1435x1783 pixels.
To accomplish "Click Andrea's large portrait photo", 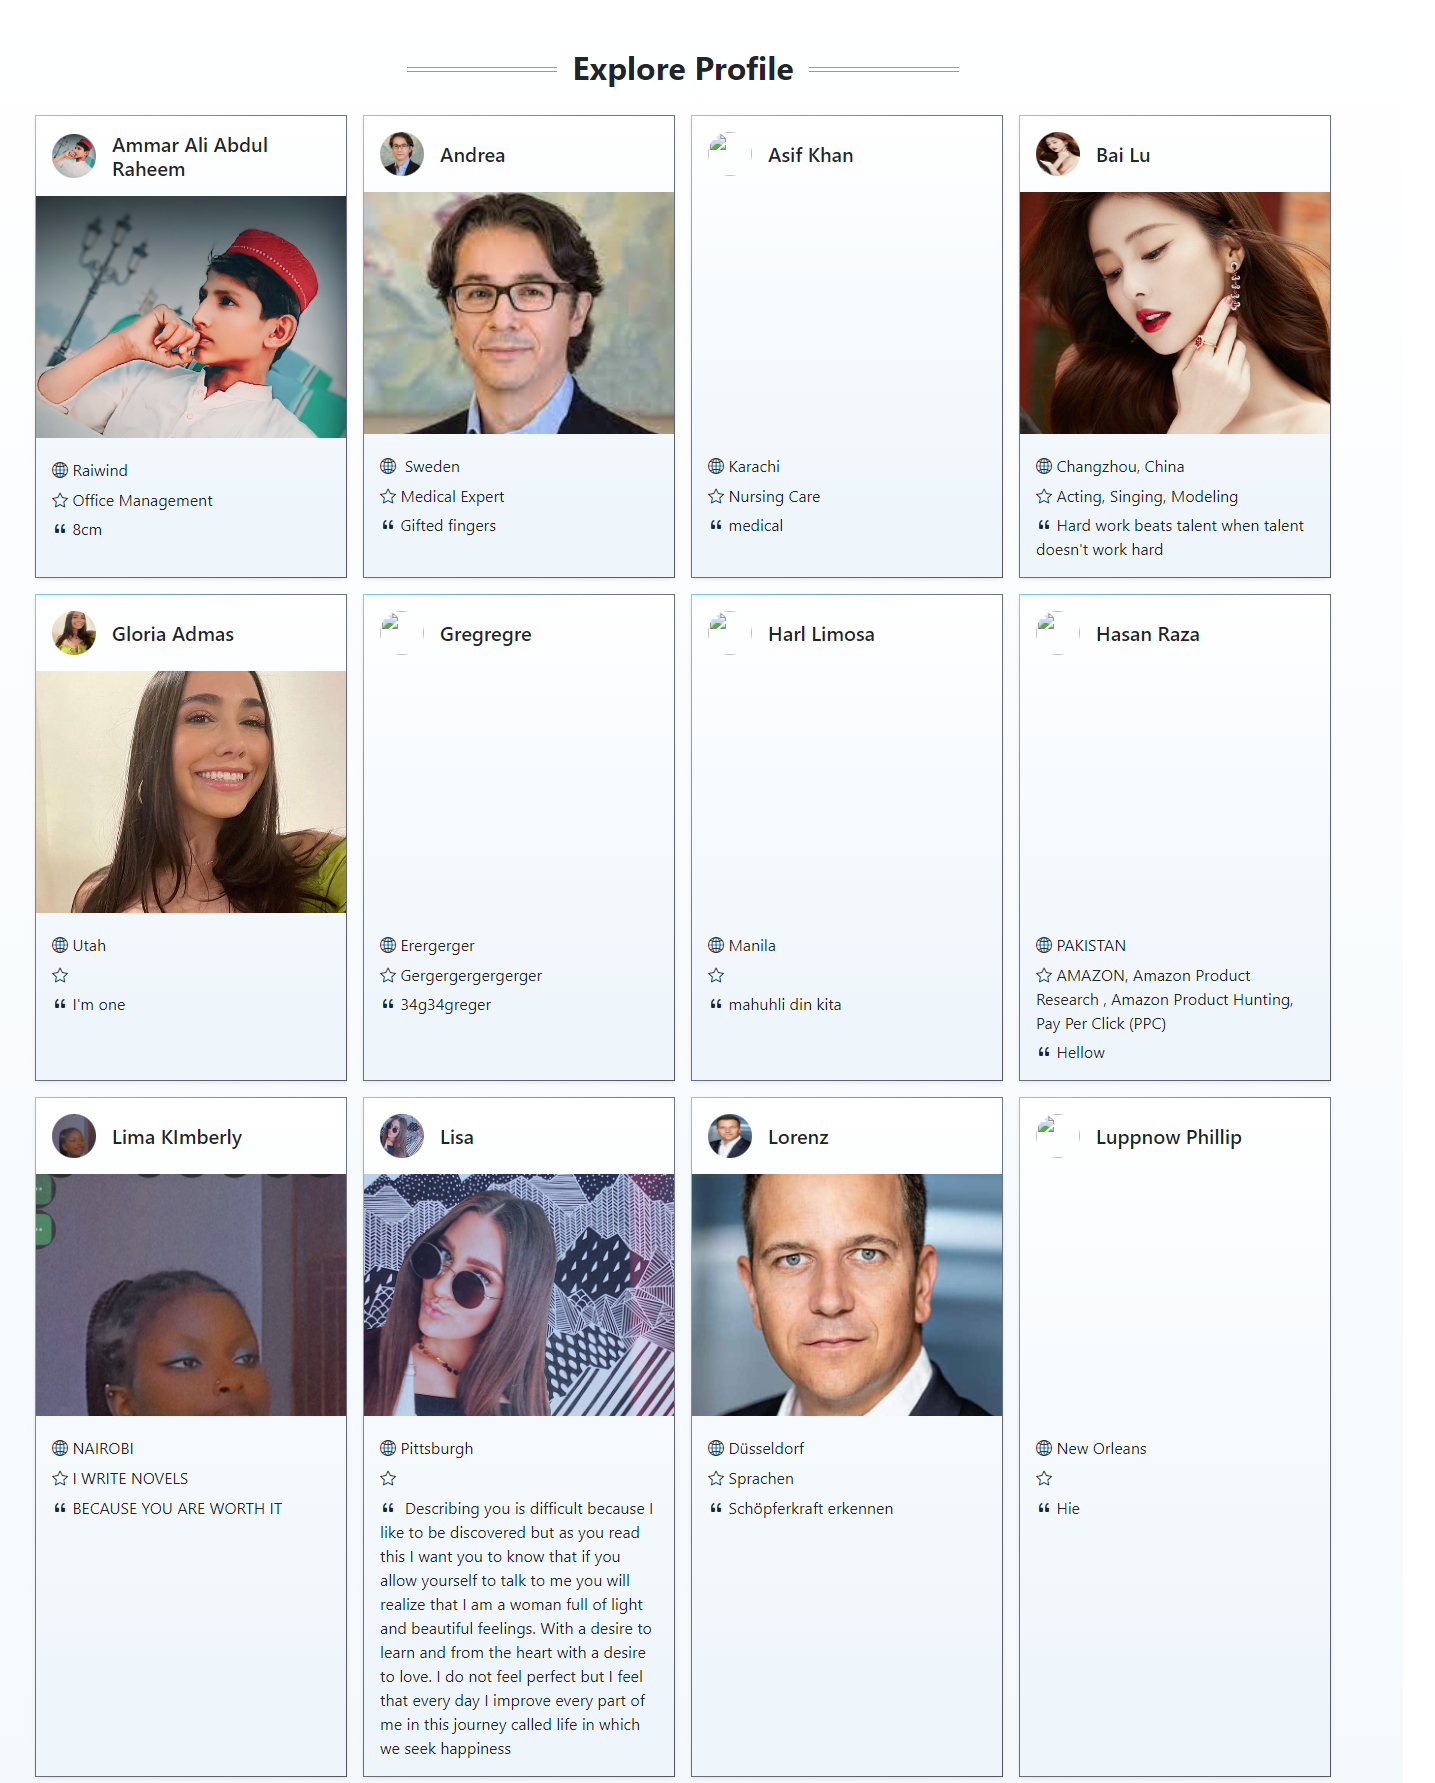I will click(x=519, y=313).
